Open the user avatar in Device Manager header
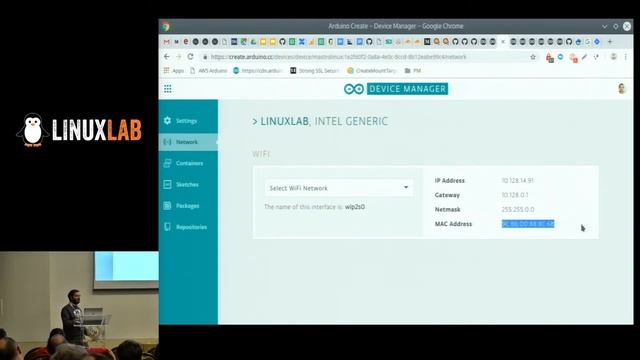Viewport: 640px width, 360px height. coord(621,89)
